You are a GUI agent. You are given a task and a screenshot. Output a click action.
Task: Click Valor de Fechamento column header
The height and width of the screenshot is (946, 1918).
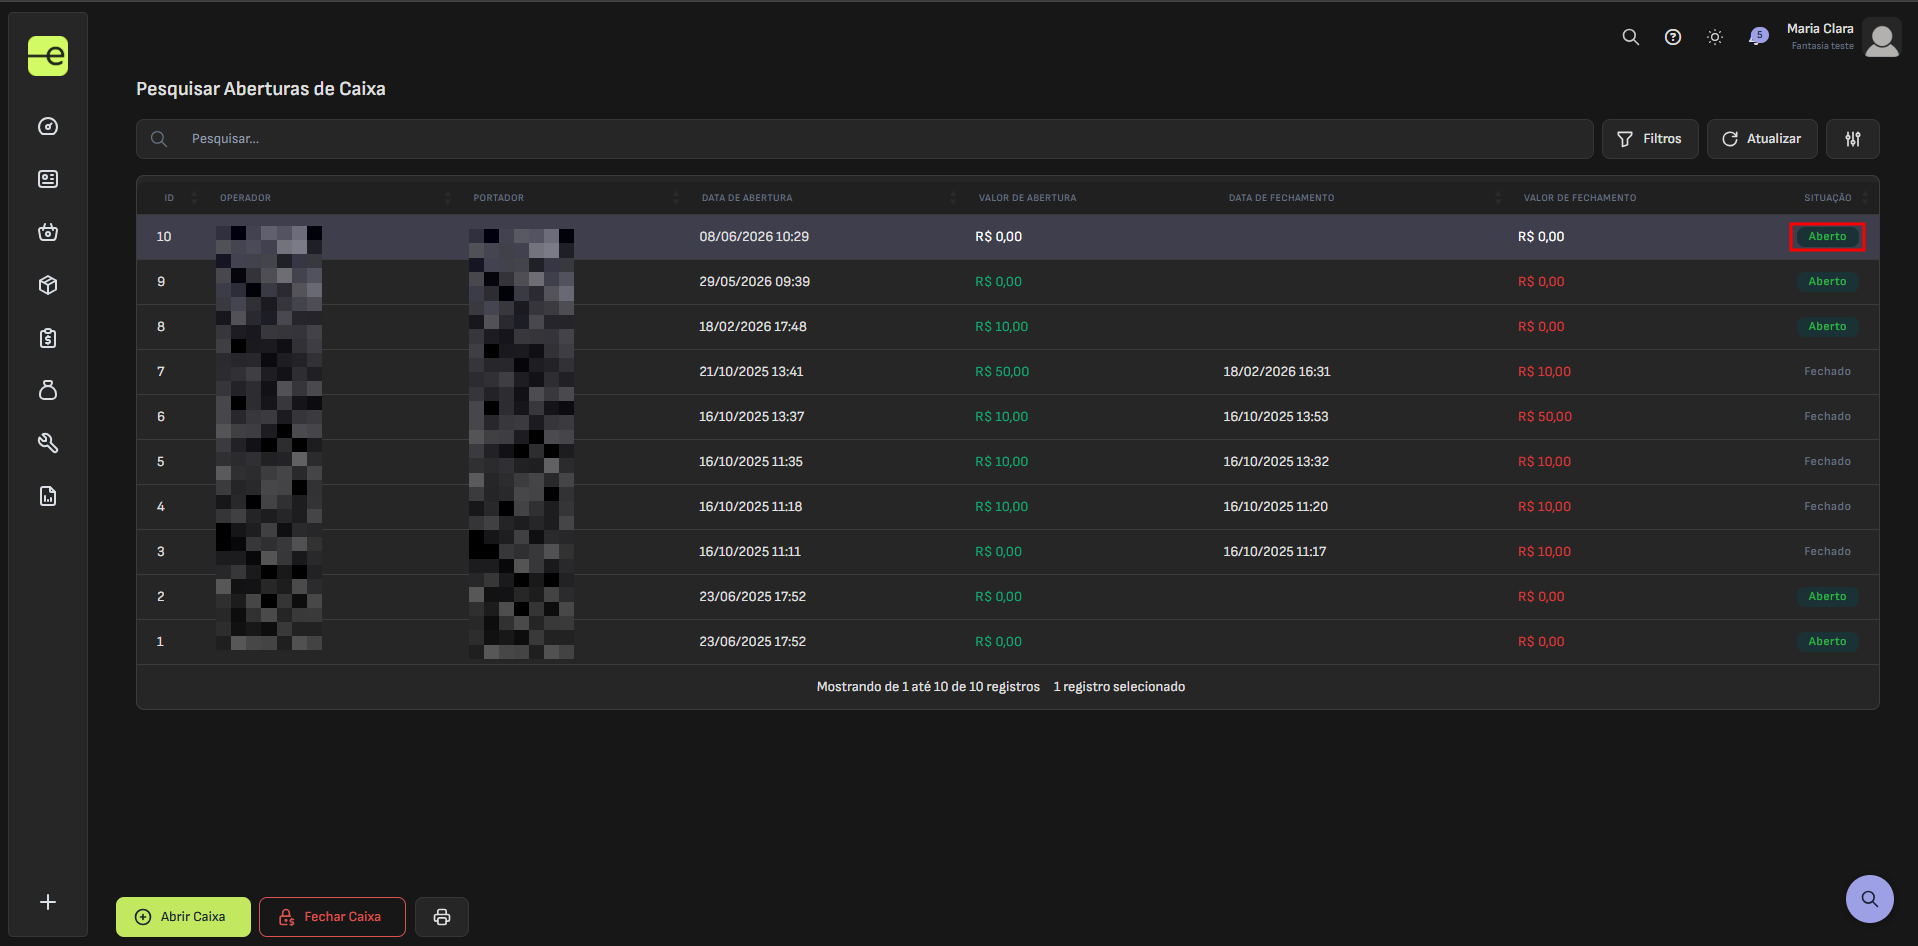point(1580,198)
